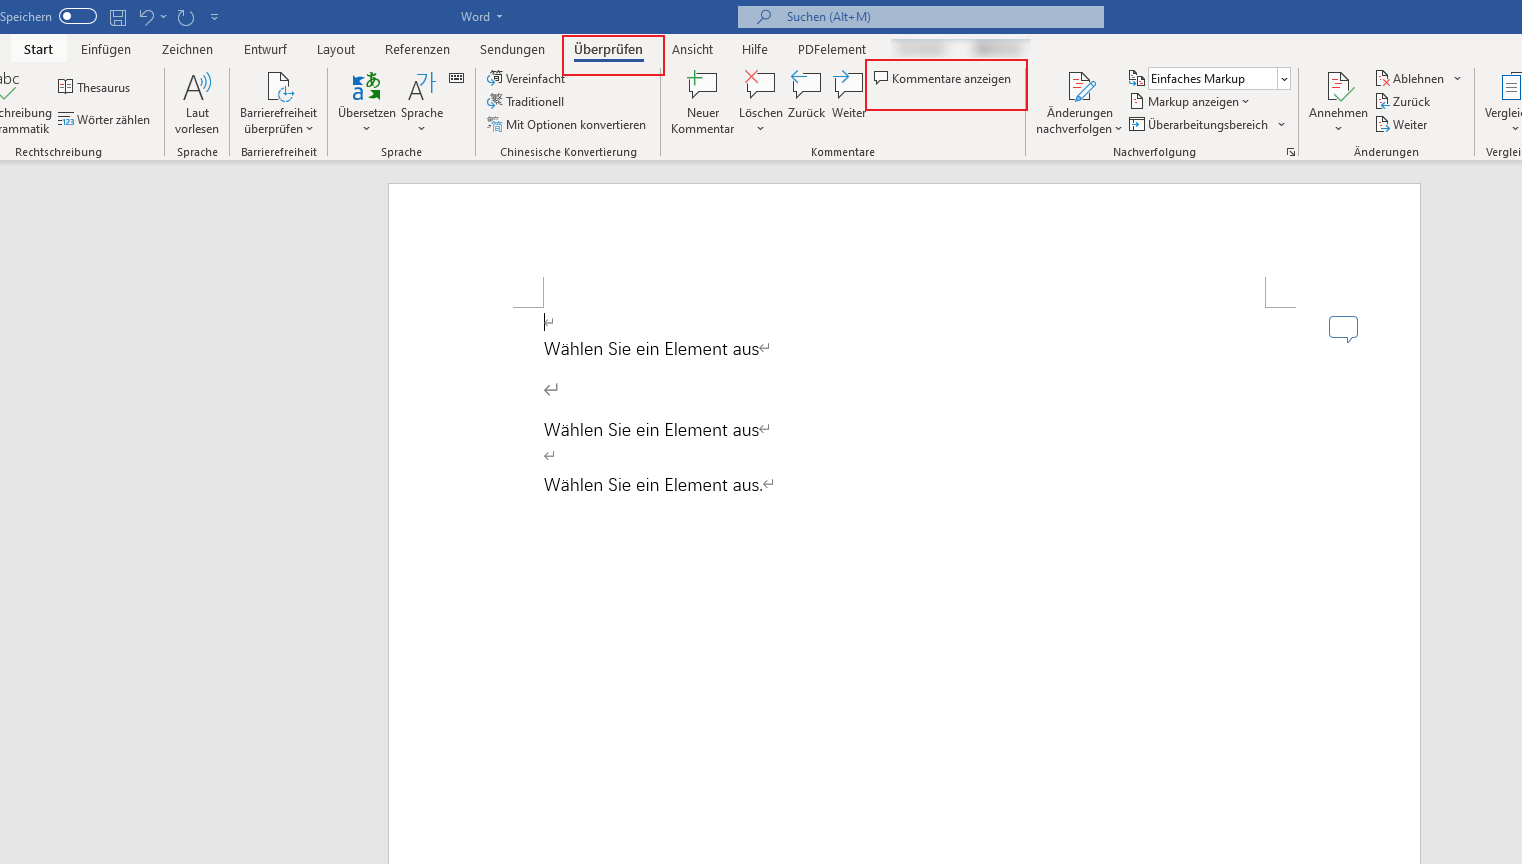1522x864 pixels.
Task: Go to next comment with Weiter
Action: pos(848,95)
